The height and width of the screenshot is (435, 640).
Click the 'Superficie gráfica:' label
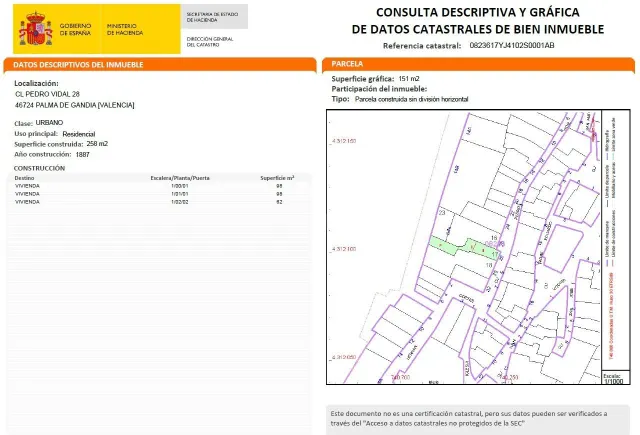pyautogui.click(x=363, y=79)
